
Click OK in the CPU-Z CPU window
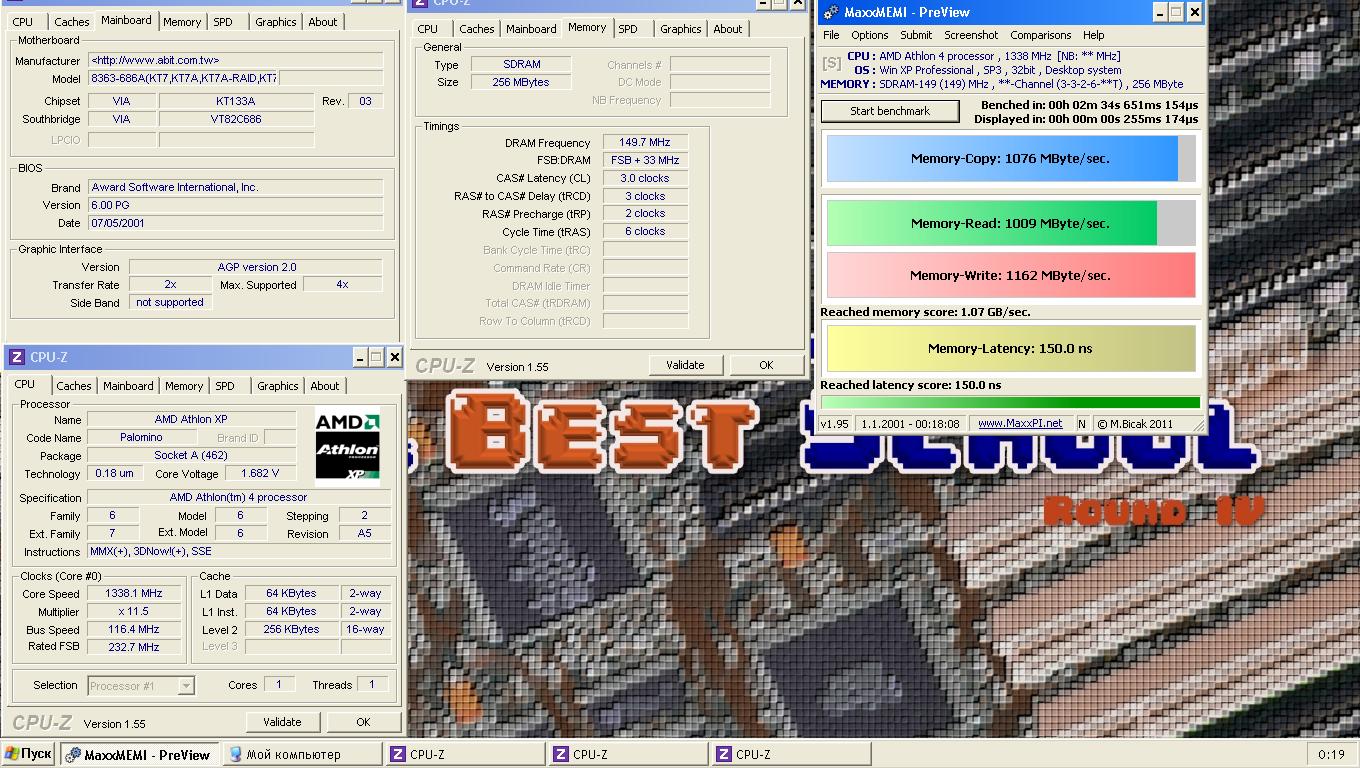click(363, 722)
